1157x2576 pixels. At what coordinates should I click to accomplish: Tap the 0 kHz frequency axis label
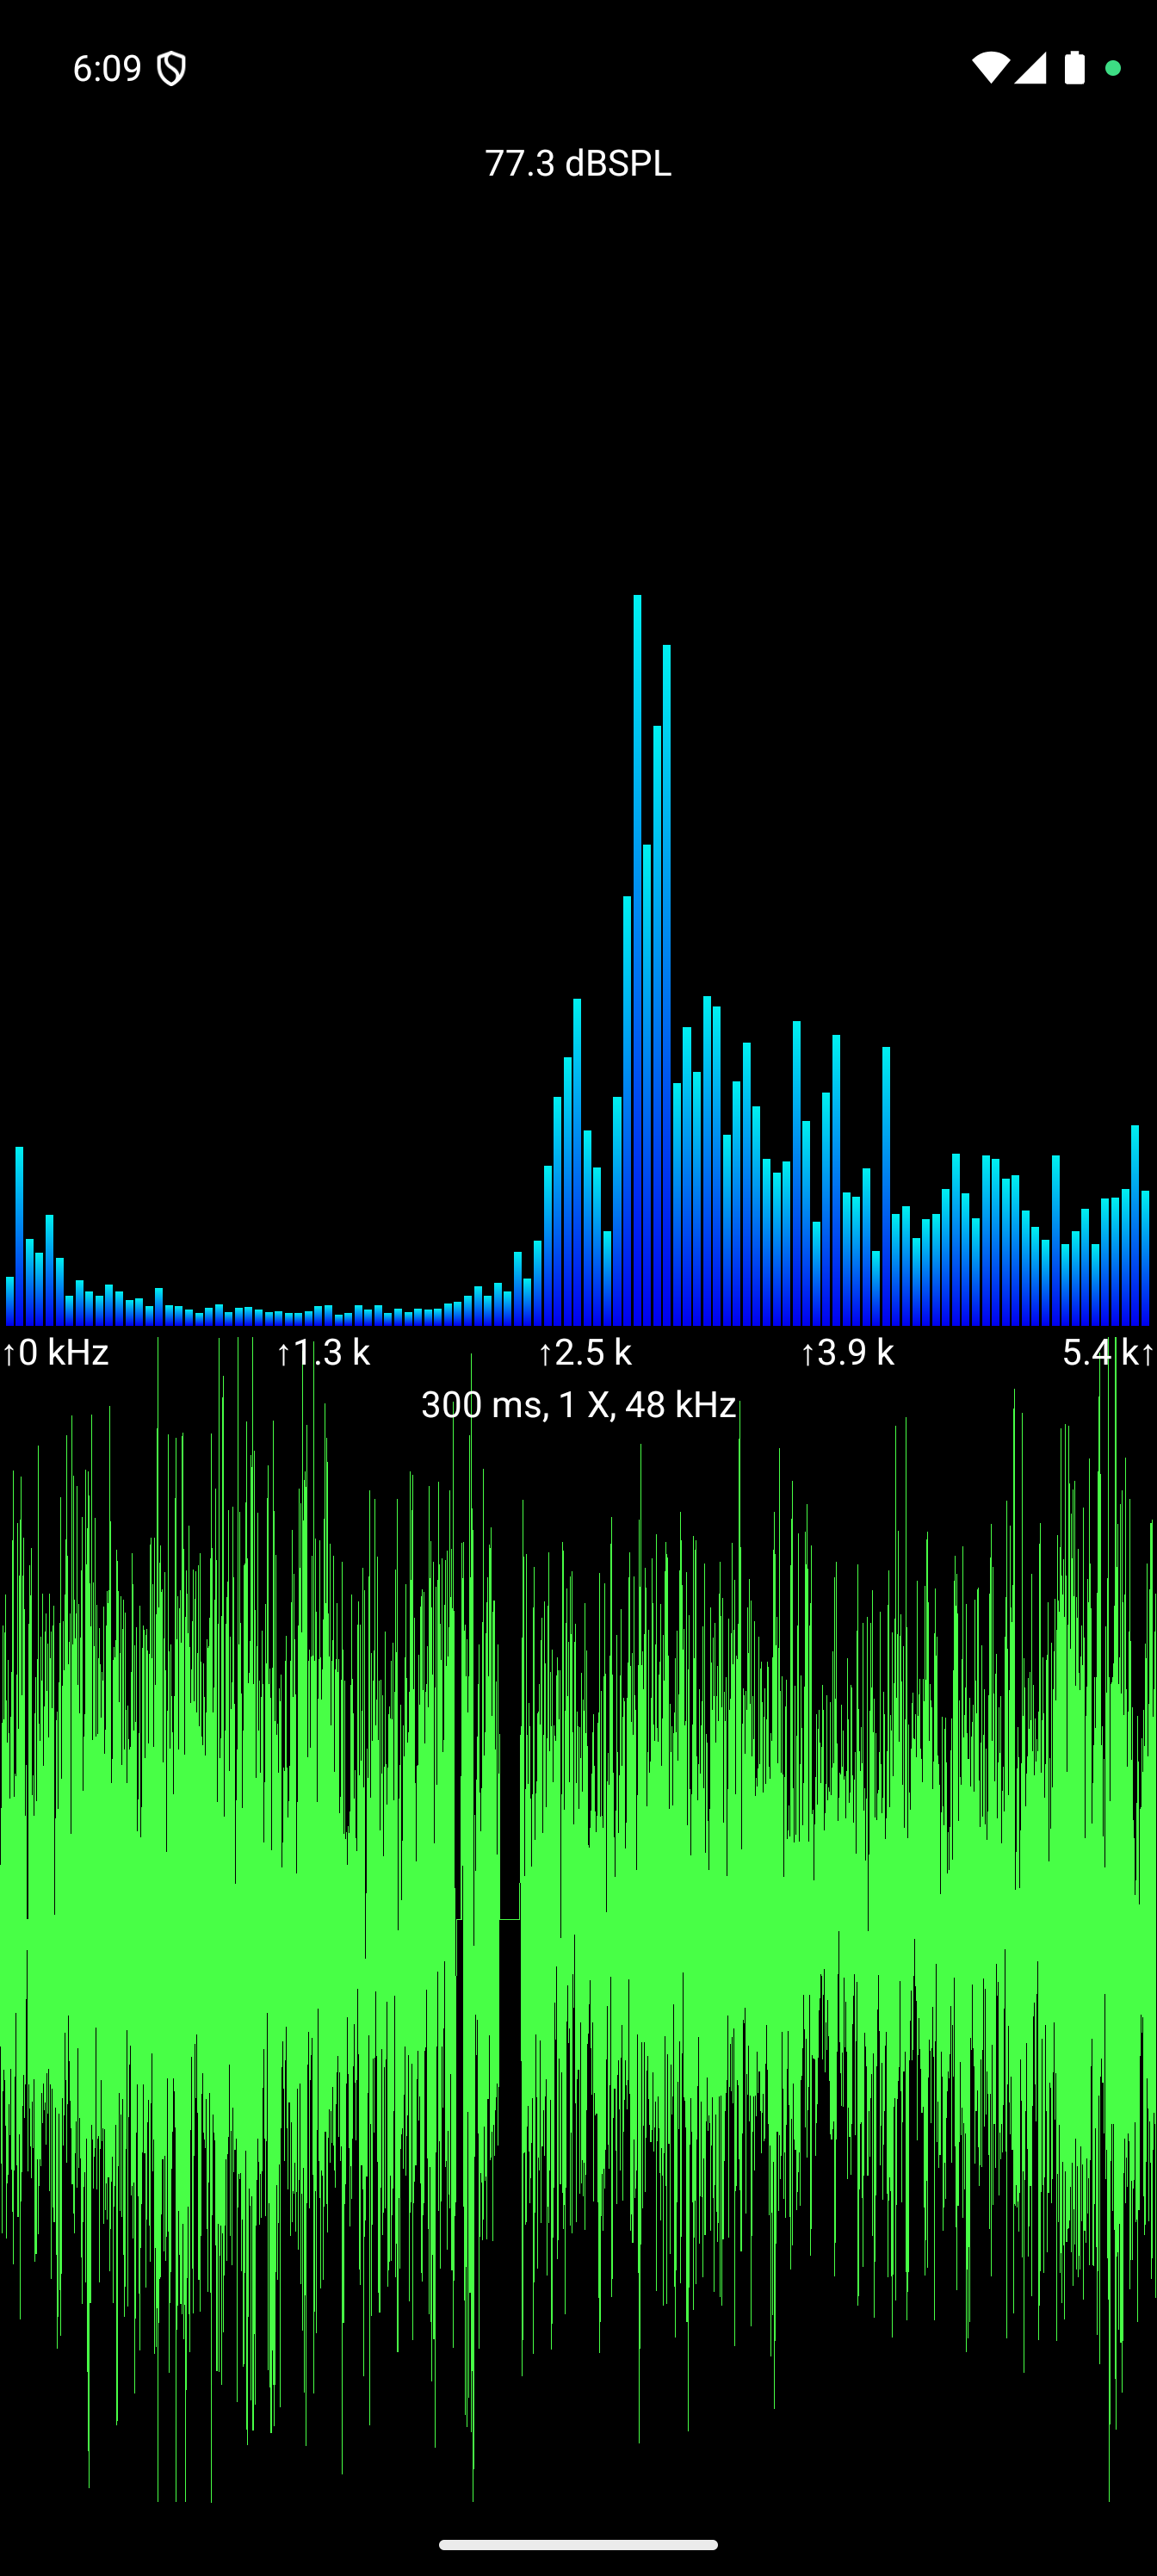[x=55, y=1352]
